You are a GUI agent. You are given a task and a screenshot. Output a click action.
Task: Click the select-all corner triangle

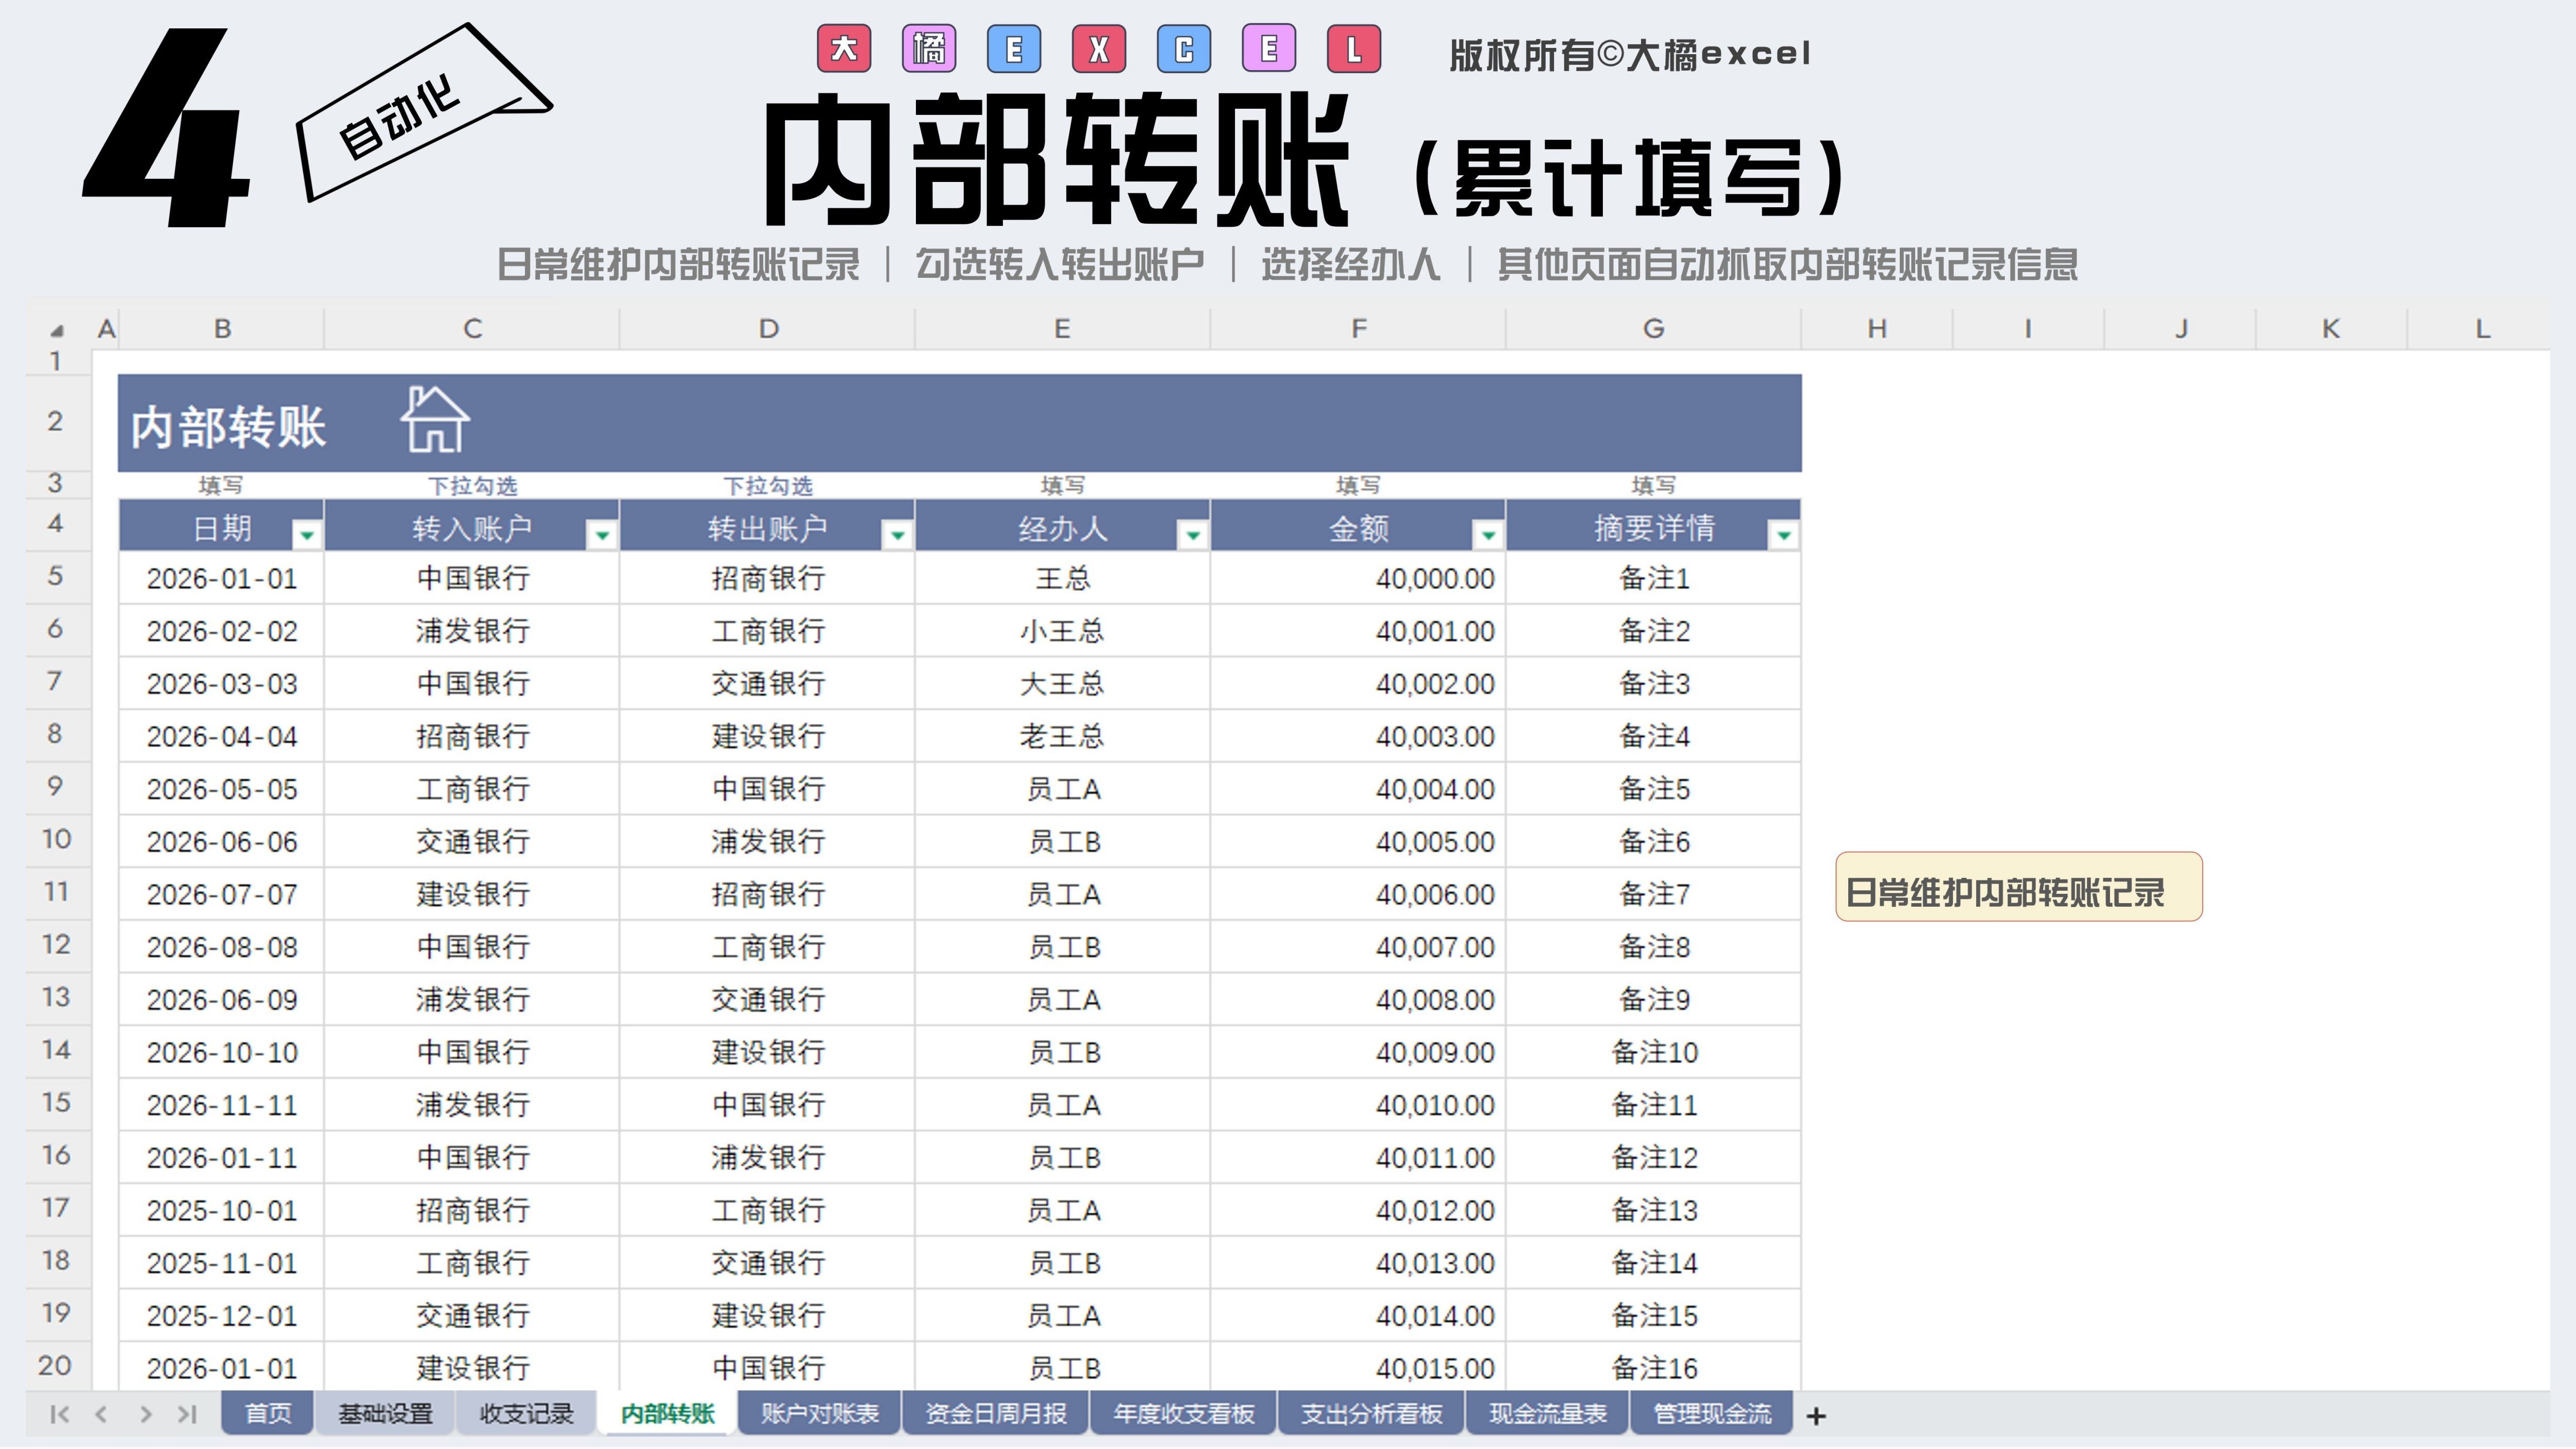57,330
